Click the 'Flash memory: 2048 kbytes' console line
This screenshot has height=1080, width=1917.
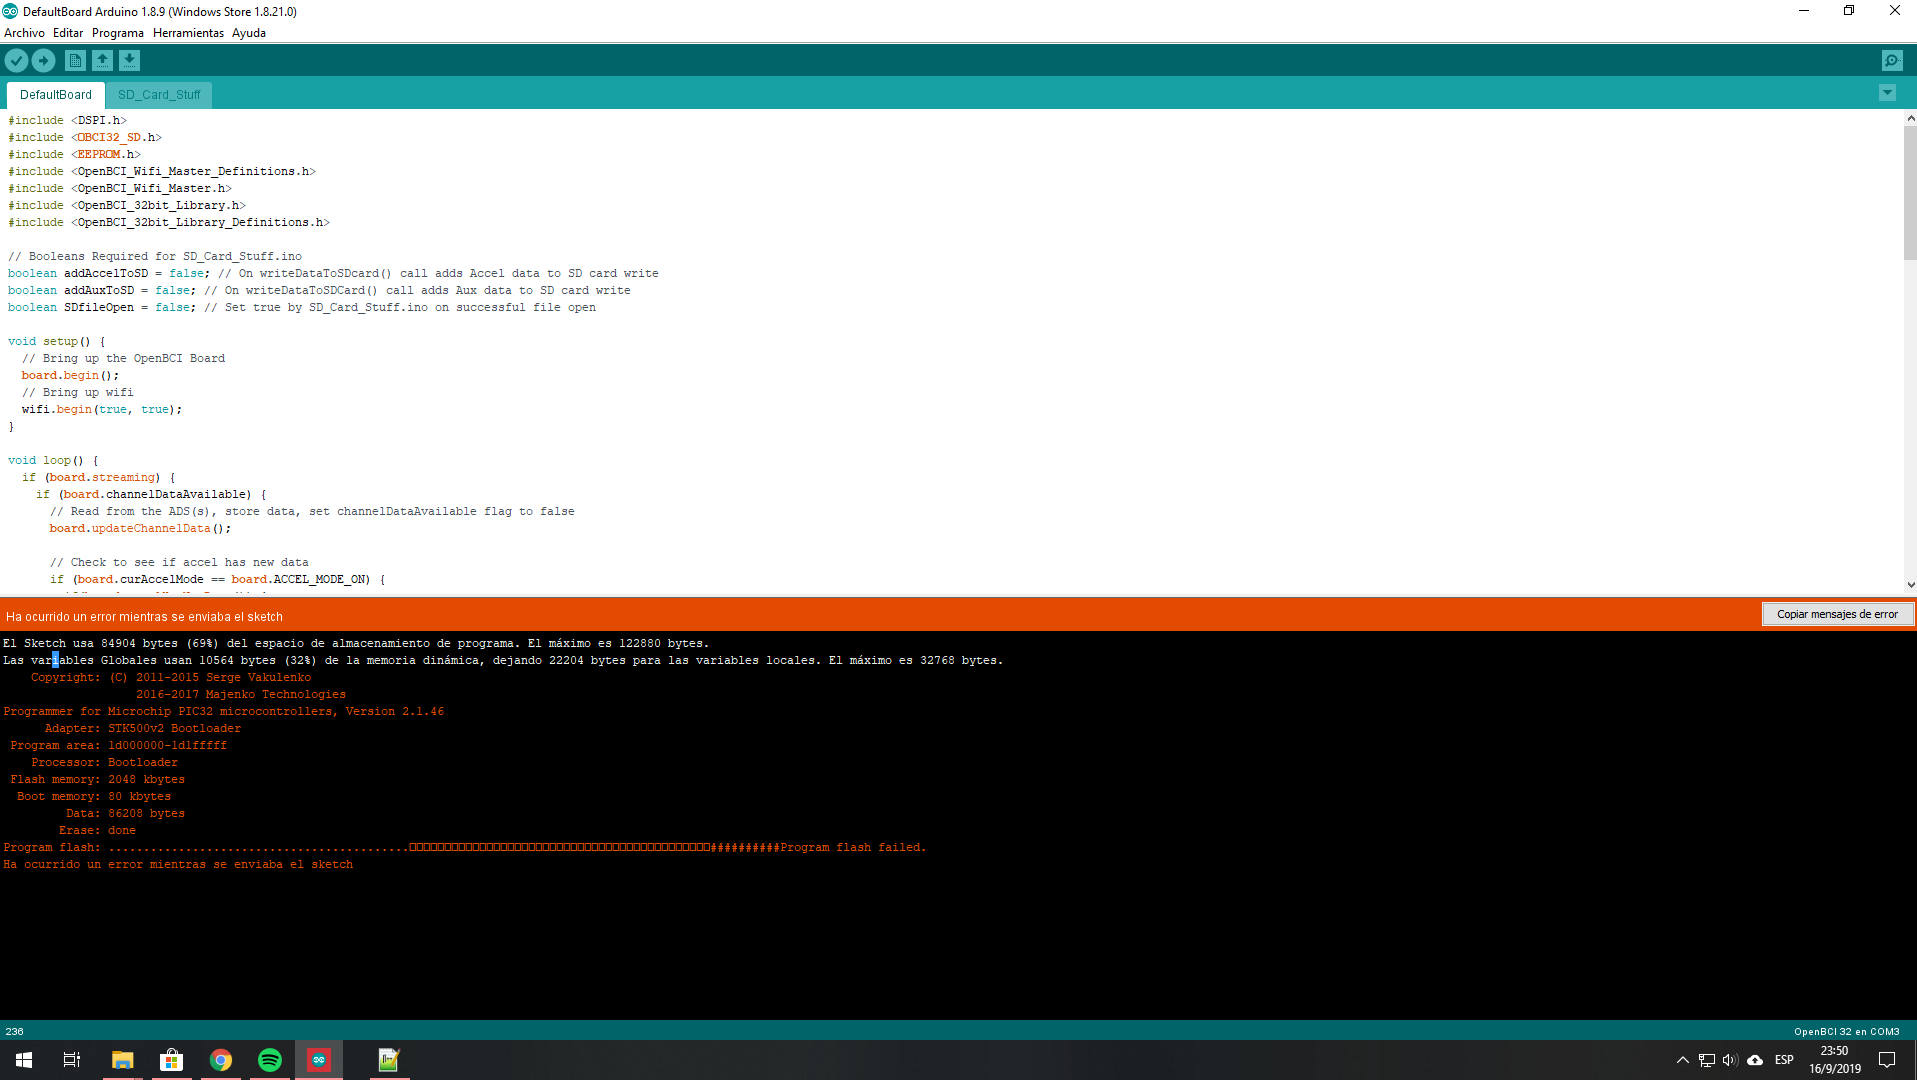(x=97, y=780)
